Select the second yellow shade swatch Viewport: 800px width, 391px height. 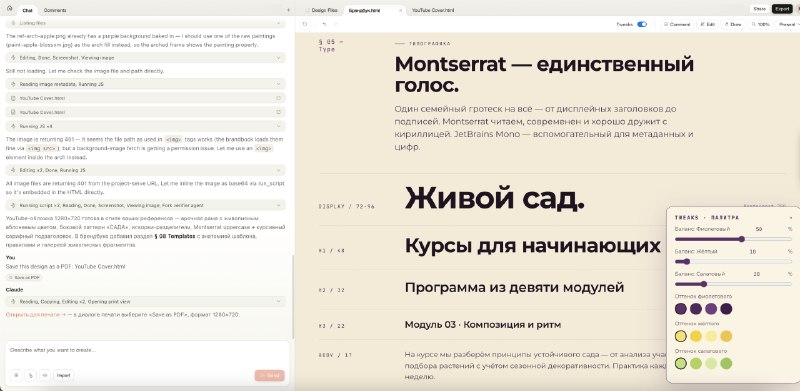[696, 336]
